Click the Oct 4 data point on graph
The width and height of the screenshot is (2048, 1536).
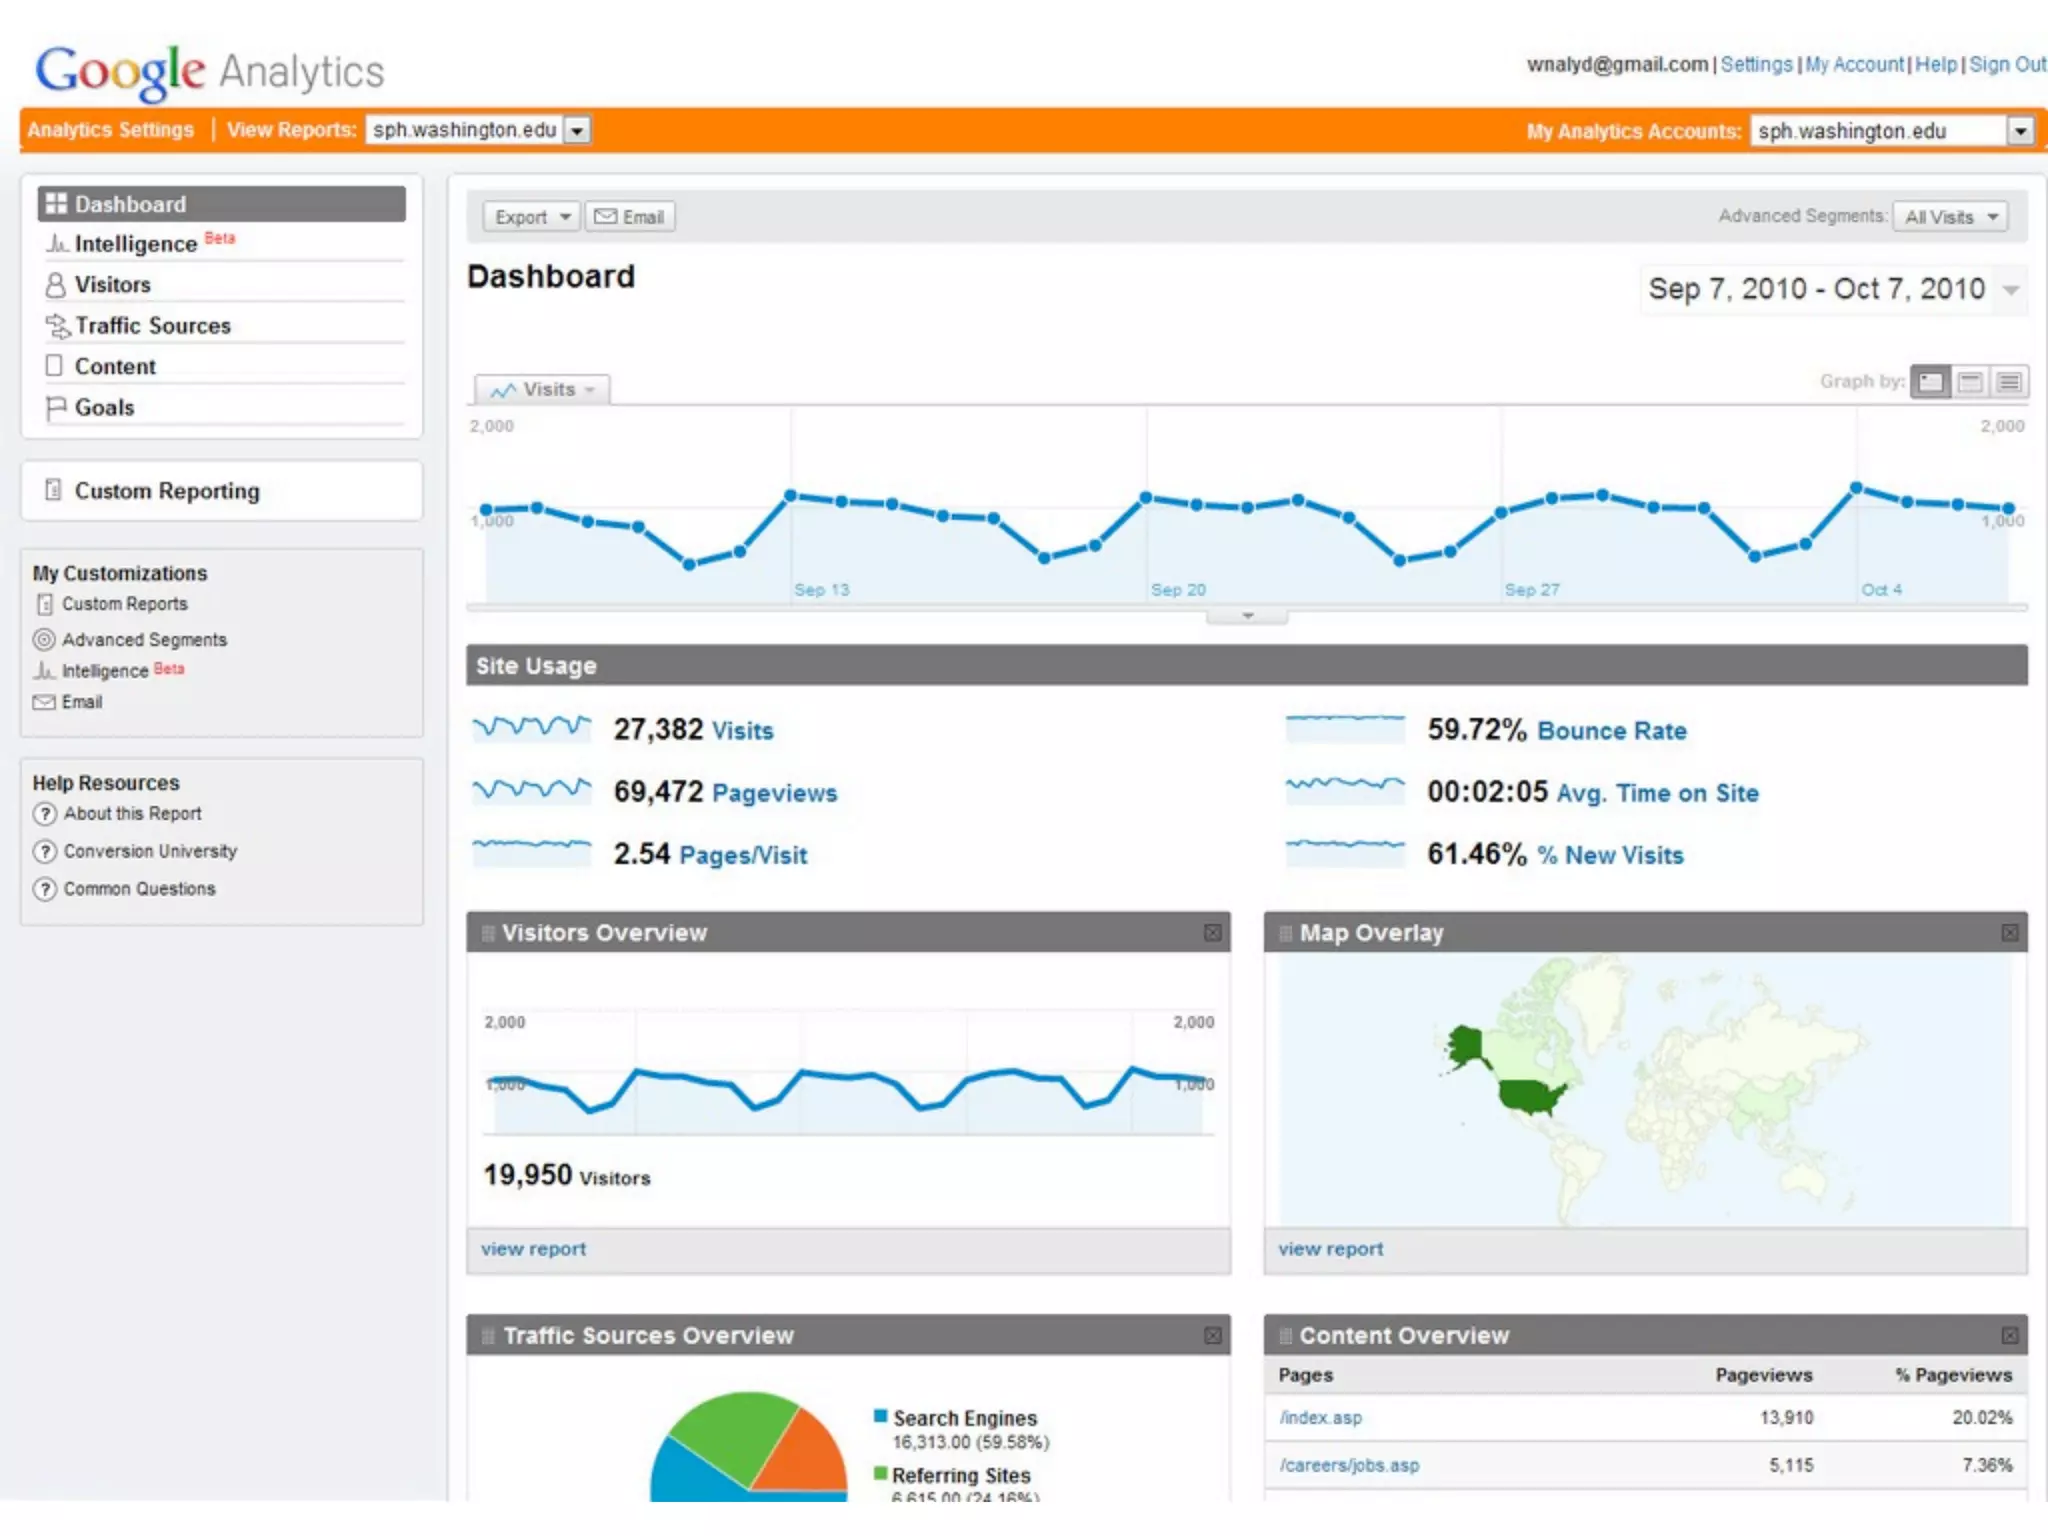pos(1856,488)
